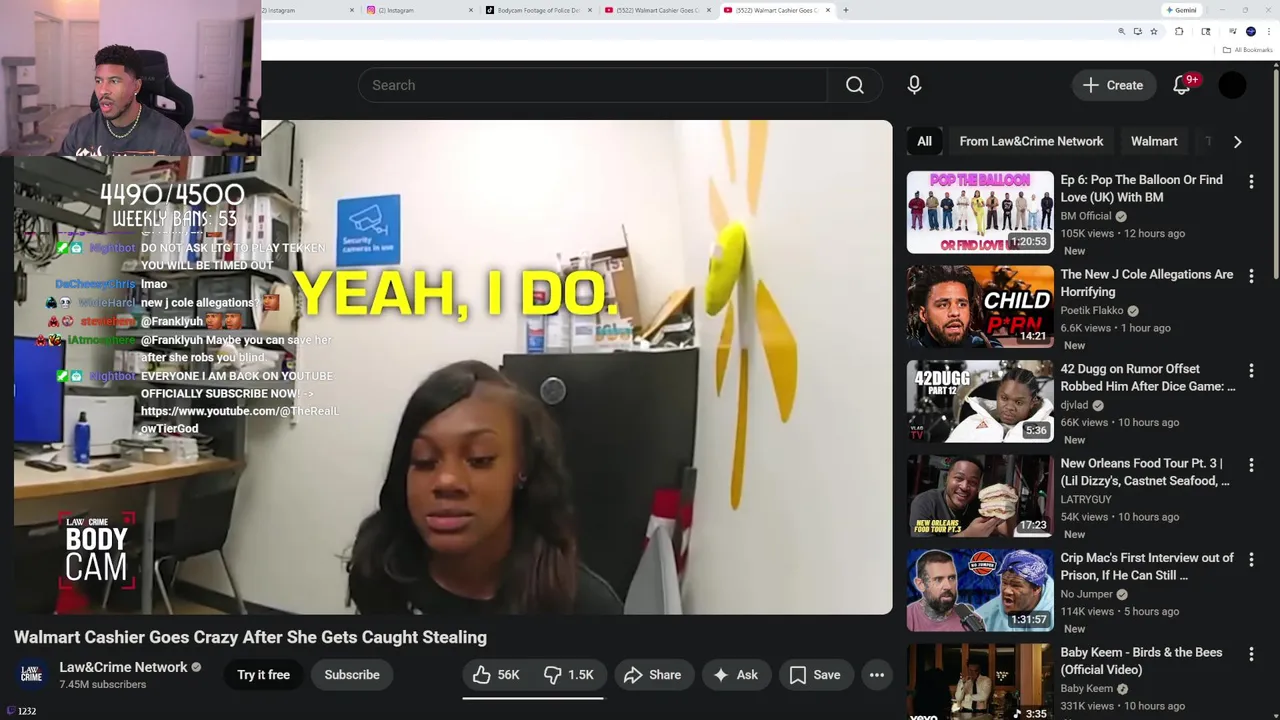The width and height of the screenshot is (1280, 720).
Task: Save video to playlist
Action: (x=815, y=675)
